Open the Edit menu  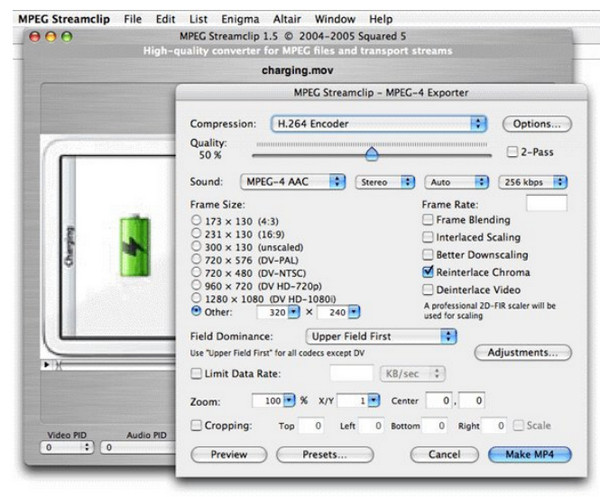click(x=165, y=19)
